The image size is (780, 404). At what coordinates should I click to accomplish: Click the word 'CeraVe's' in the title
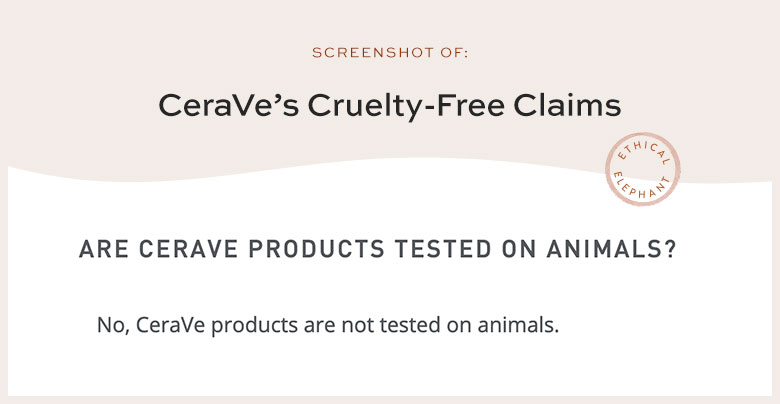coord(229,105)
